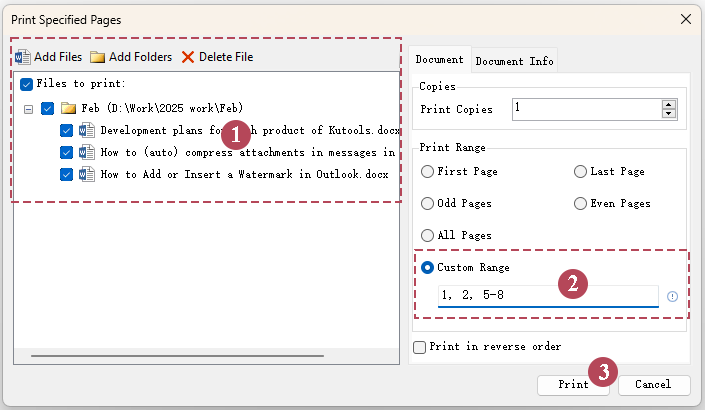Click into the Print Copies field
The image size is (705, 410).
(587, 109)
